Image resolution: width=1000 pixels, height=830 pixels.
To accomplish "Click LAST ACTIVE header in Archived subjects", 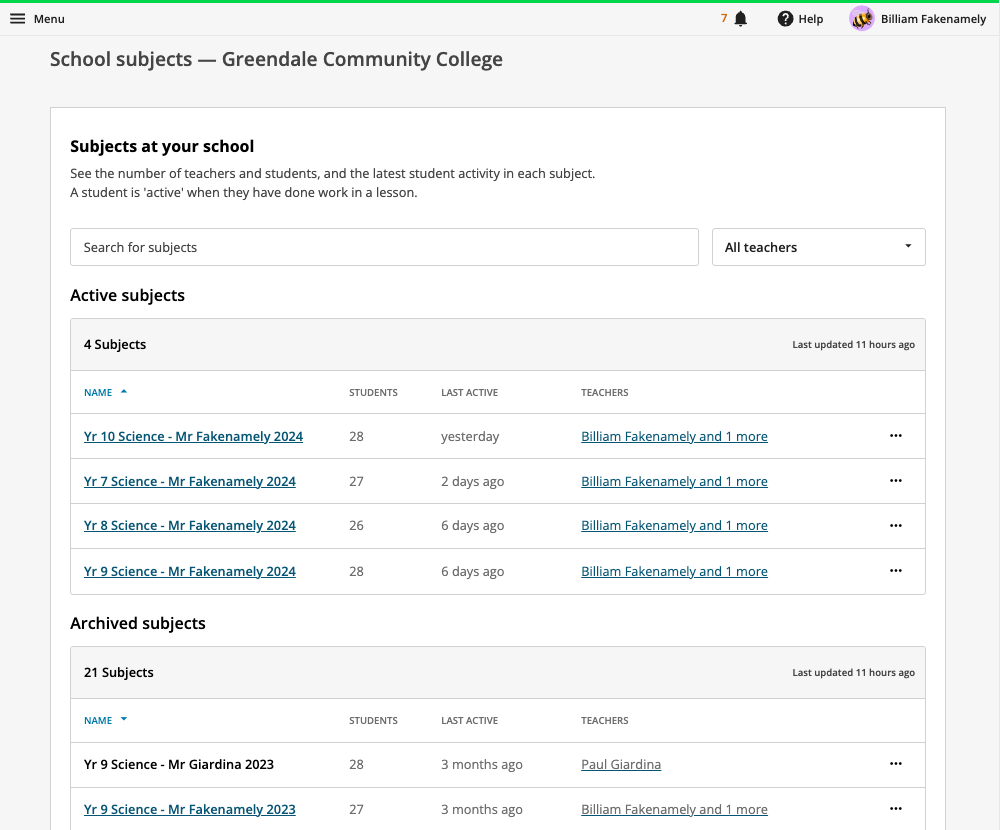I will point(469,720).
